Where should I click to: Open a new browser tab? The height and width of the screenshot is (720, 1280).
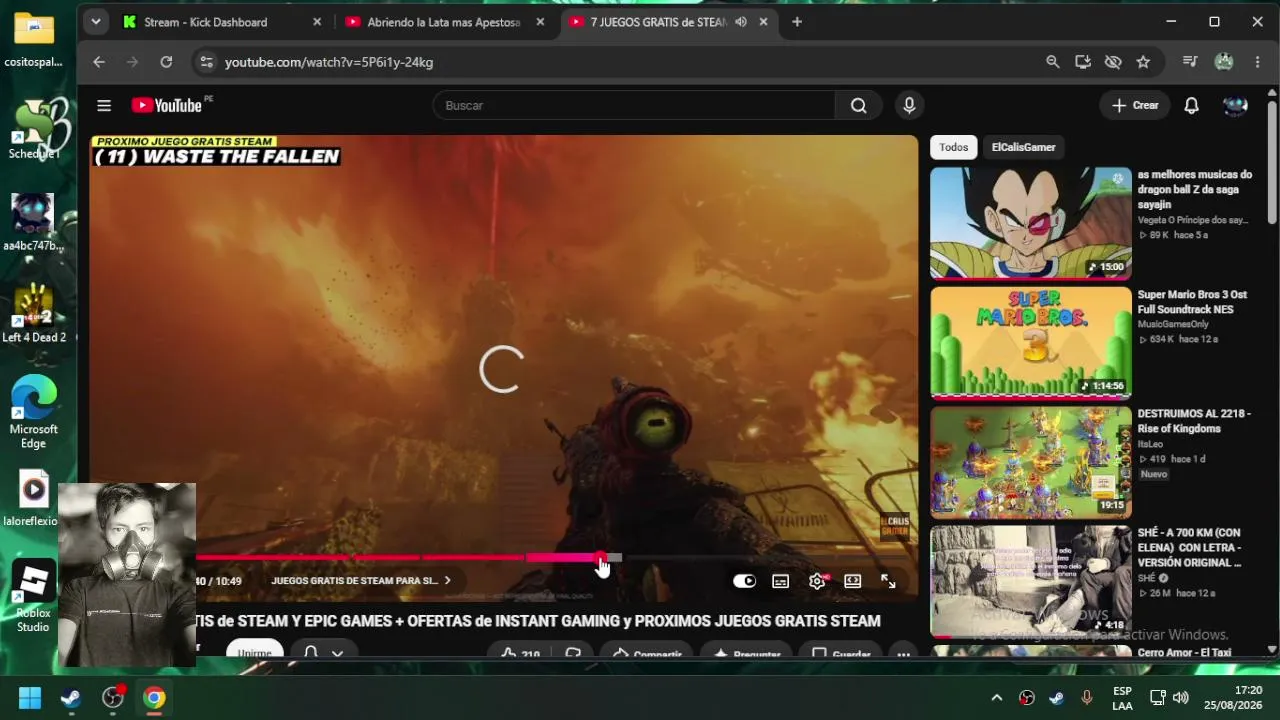pos(797,22)
